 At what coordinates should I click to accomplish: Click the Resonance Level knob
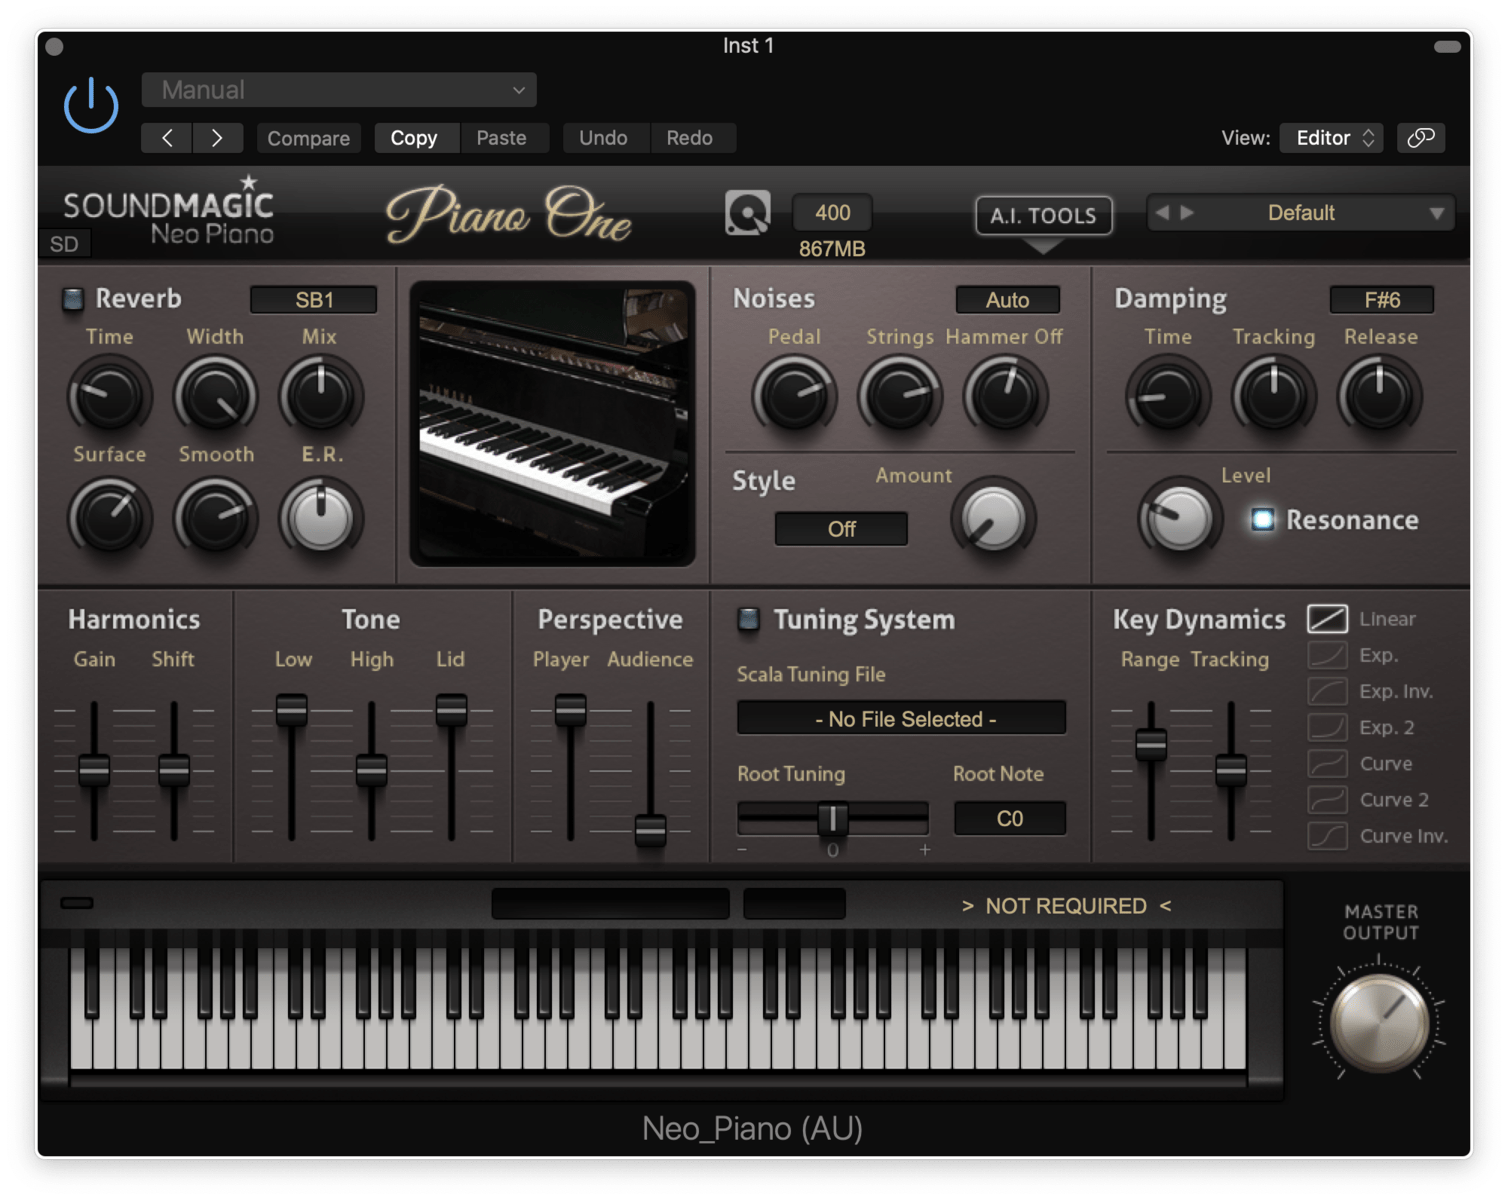[x=1179, y=518]
